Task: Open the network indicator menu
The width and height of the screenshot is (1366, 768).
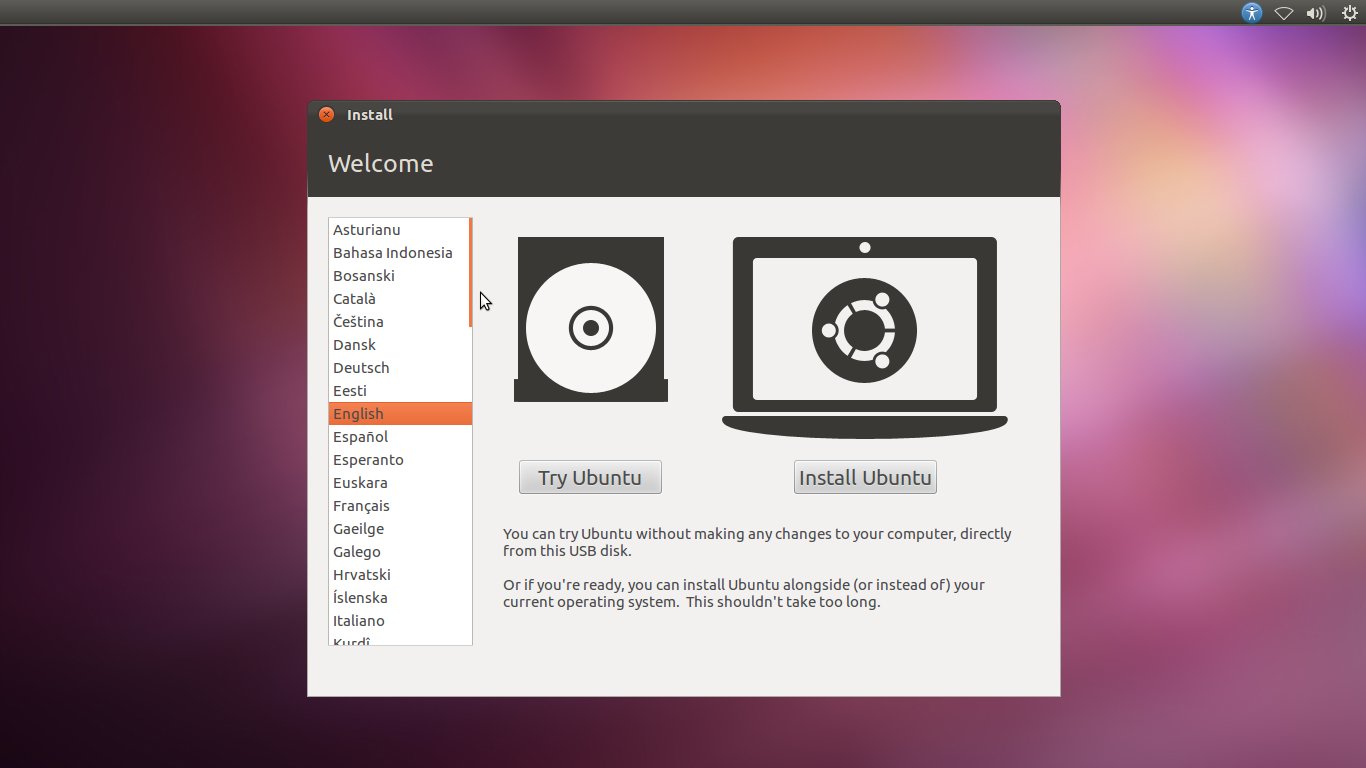Action: tap(1284, 13)
